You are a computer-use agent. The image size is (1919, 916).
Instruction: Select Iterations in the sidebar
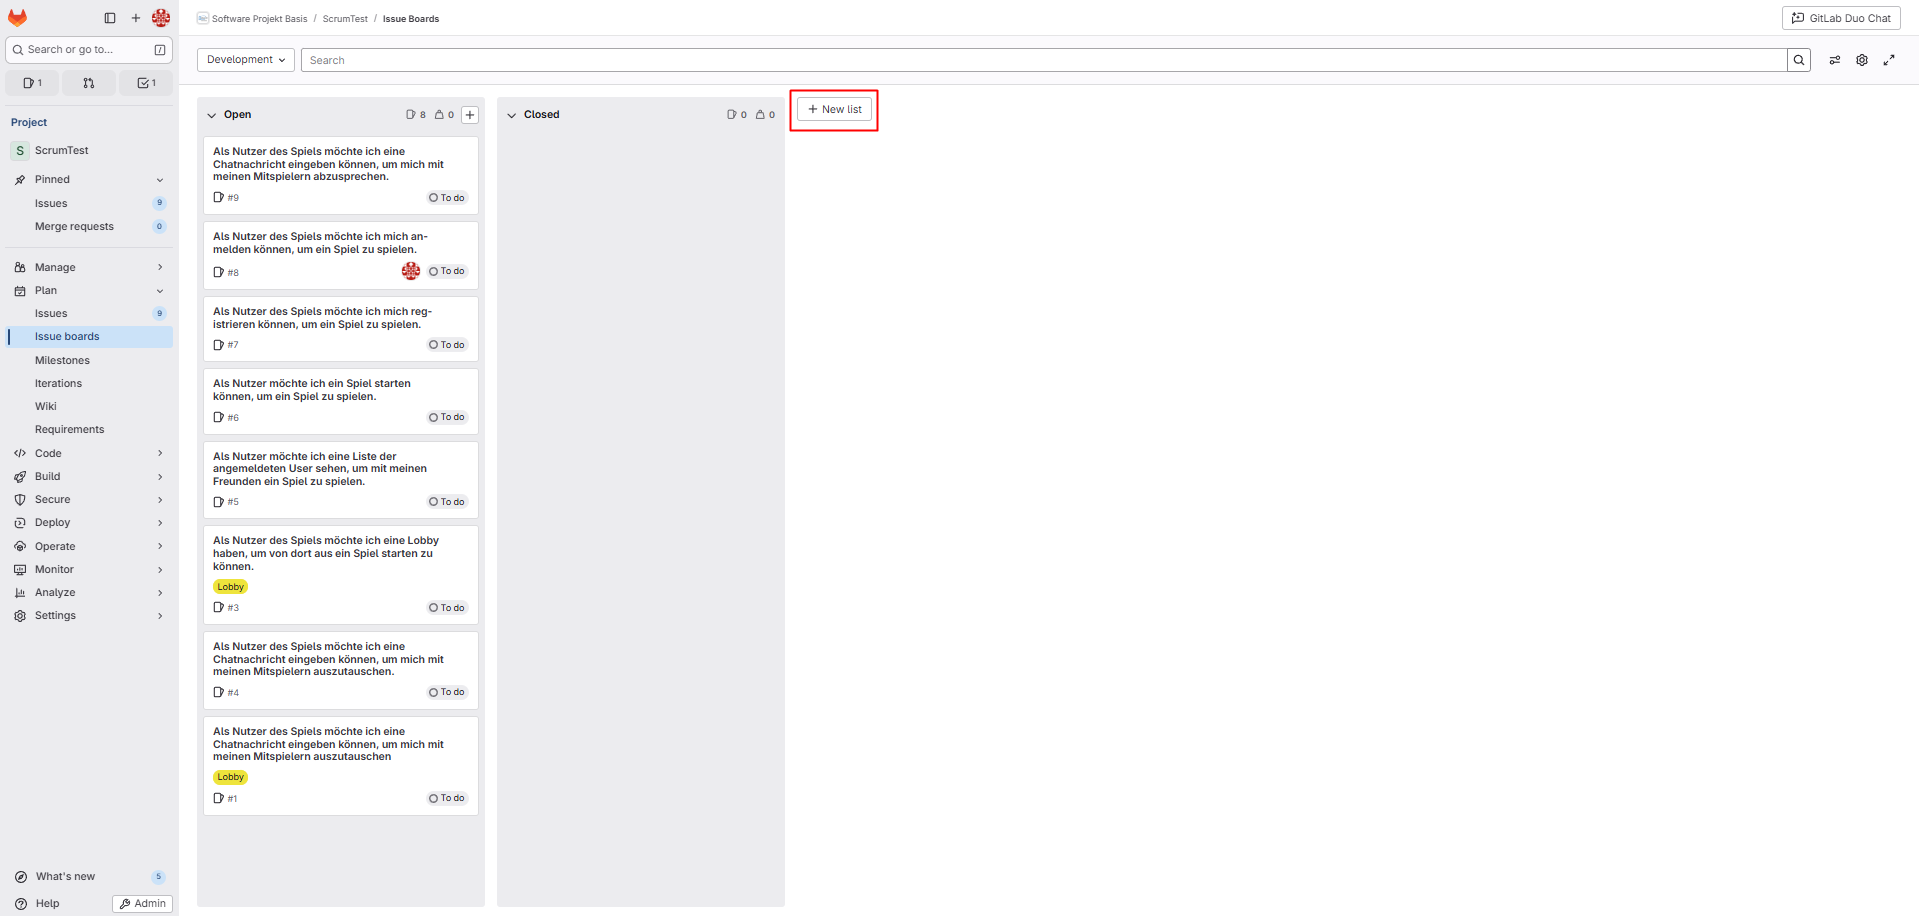click(58, 383)
